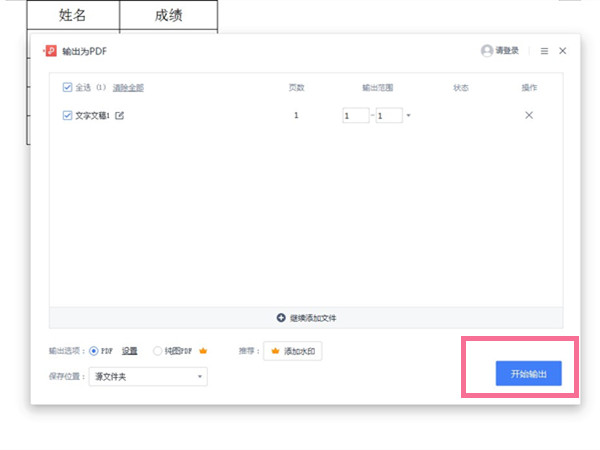Close the 输出为PDF dialog
This screenshot has width=600, height=450.
pyautogui.click(x=563, y=51)
